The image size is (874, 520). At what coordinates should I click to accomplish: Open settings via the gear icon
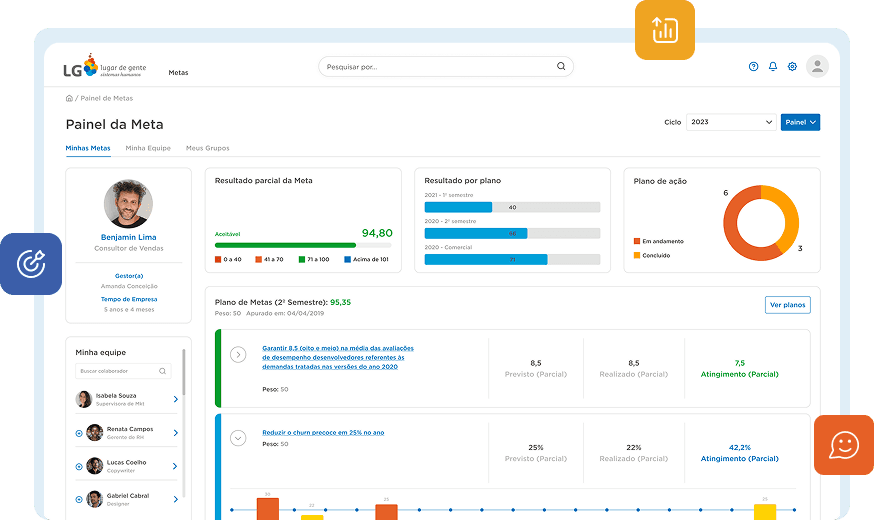coord(792,67)
